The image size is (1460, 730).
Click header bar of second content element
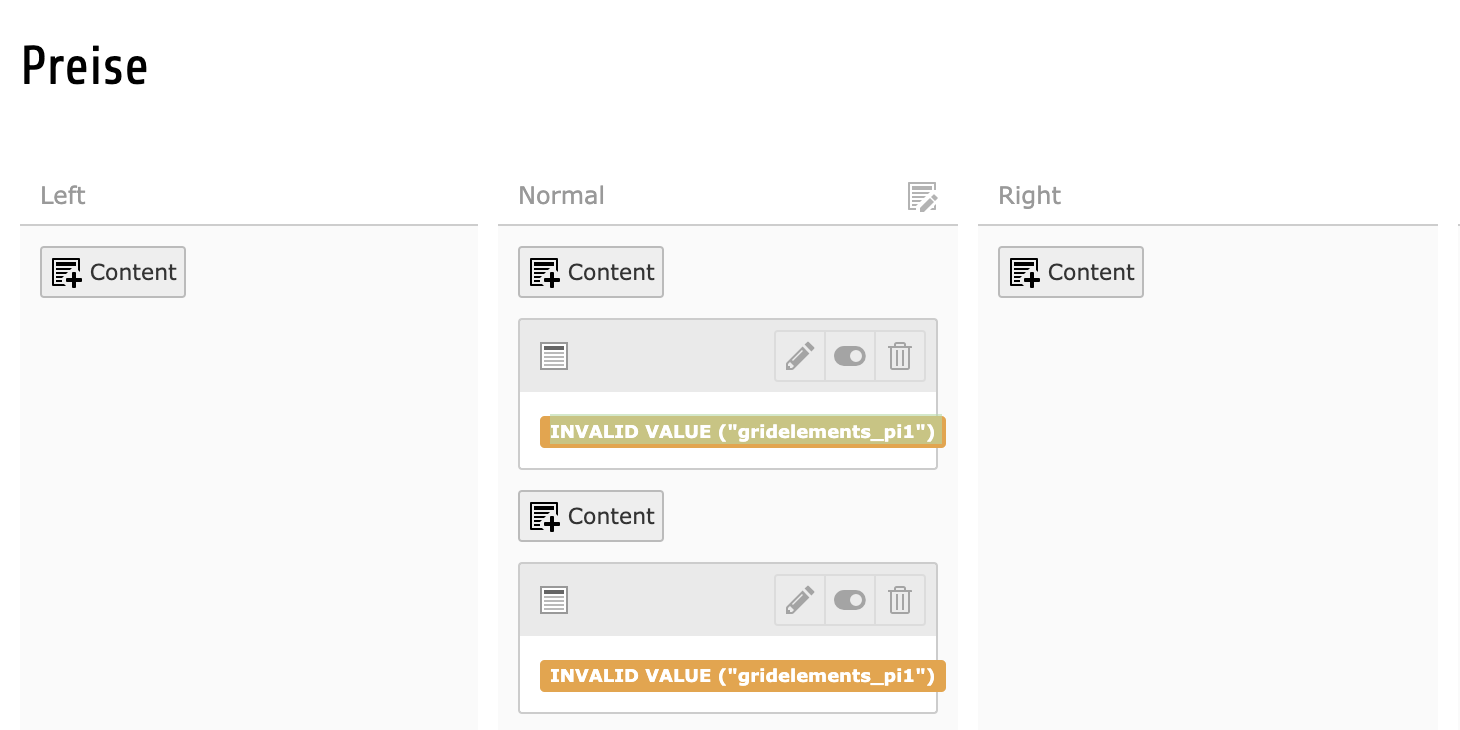tap(670, 601)
